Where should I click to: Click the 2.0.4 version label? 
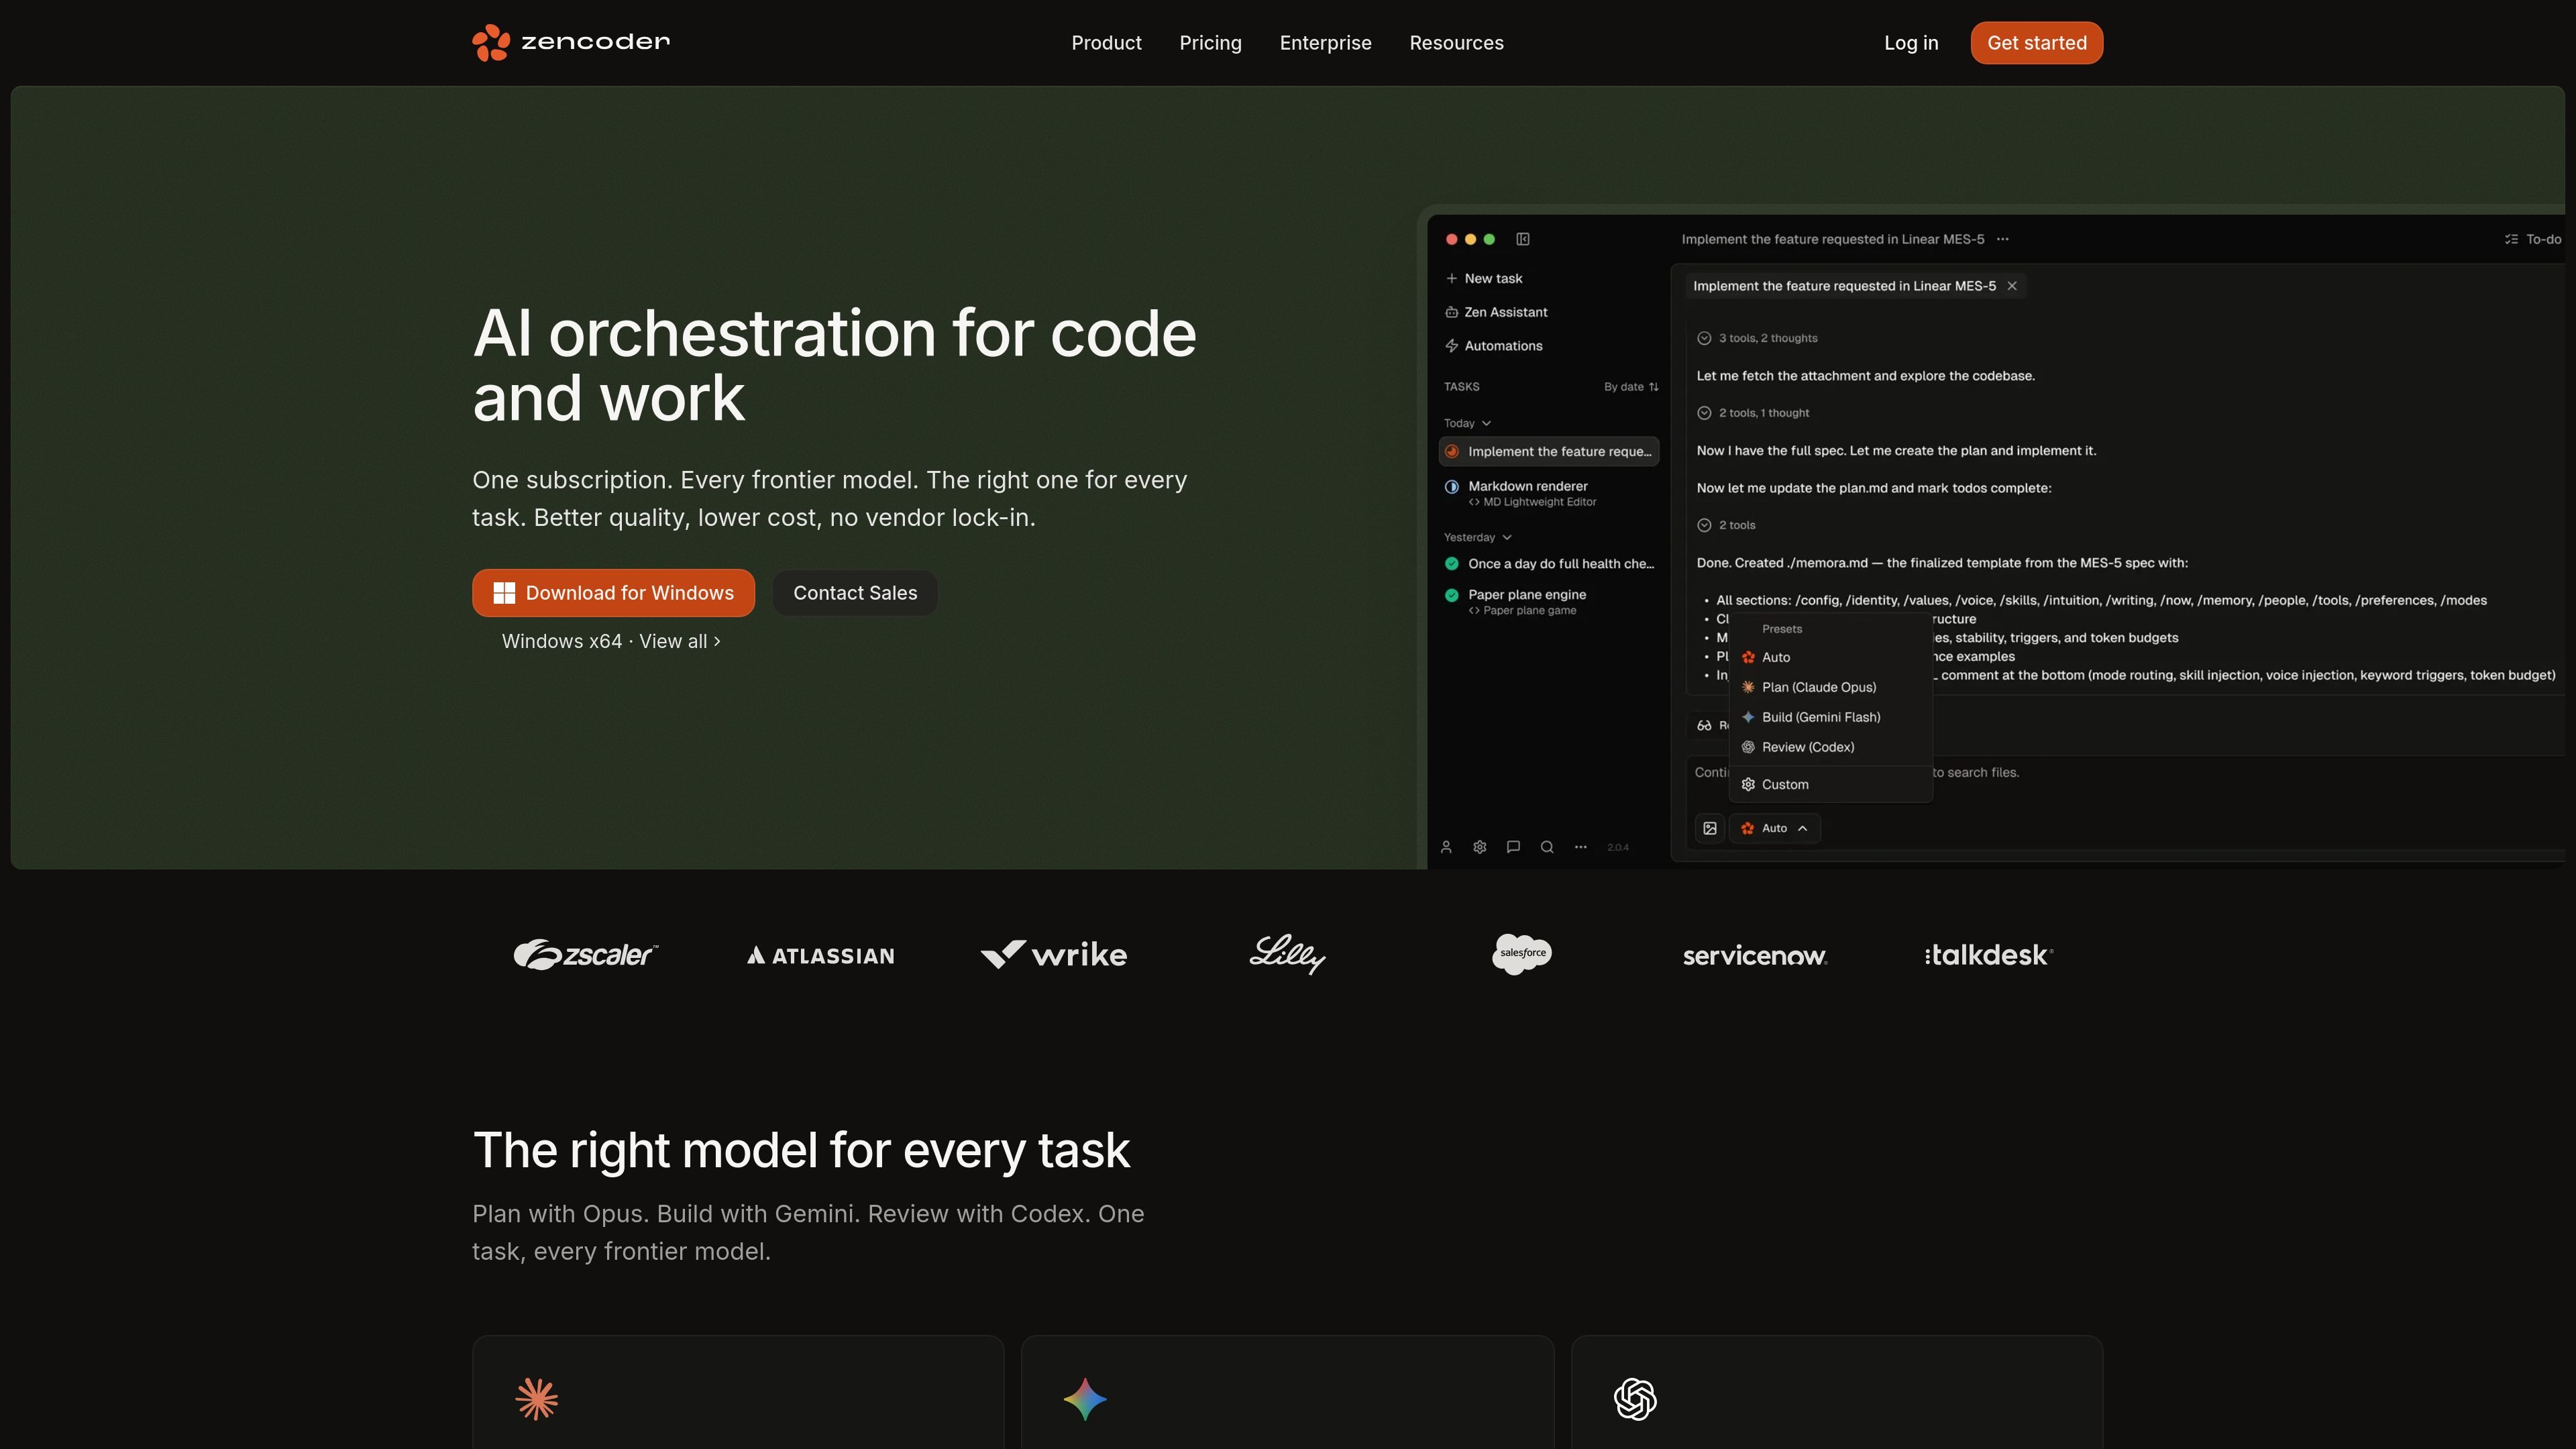point(1617,847)
